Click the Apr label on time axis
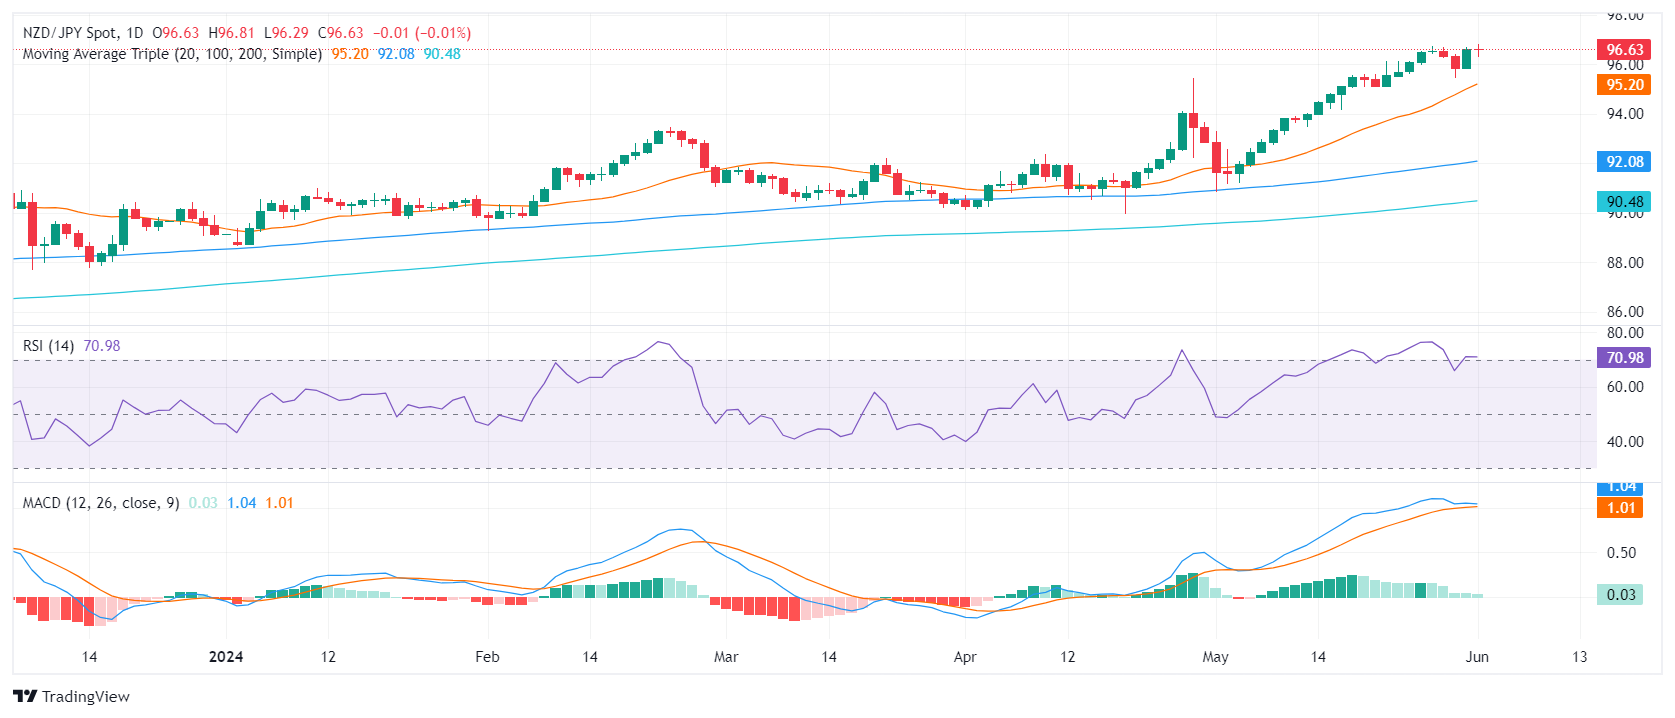 pos(965,657)
